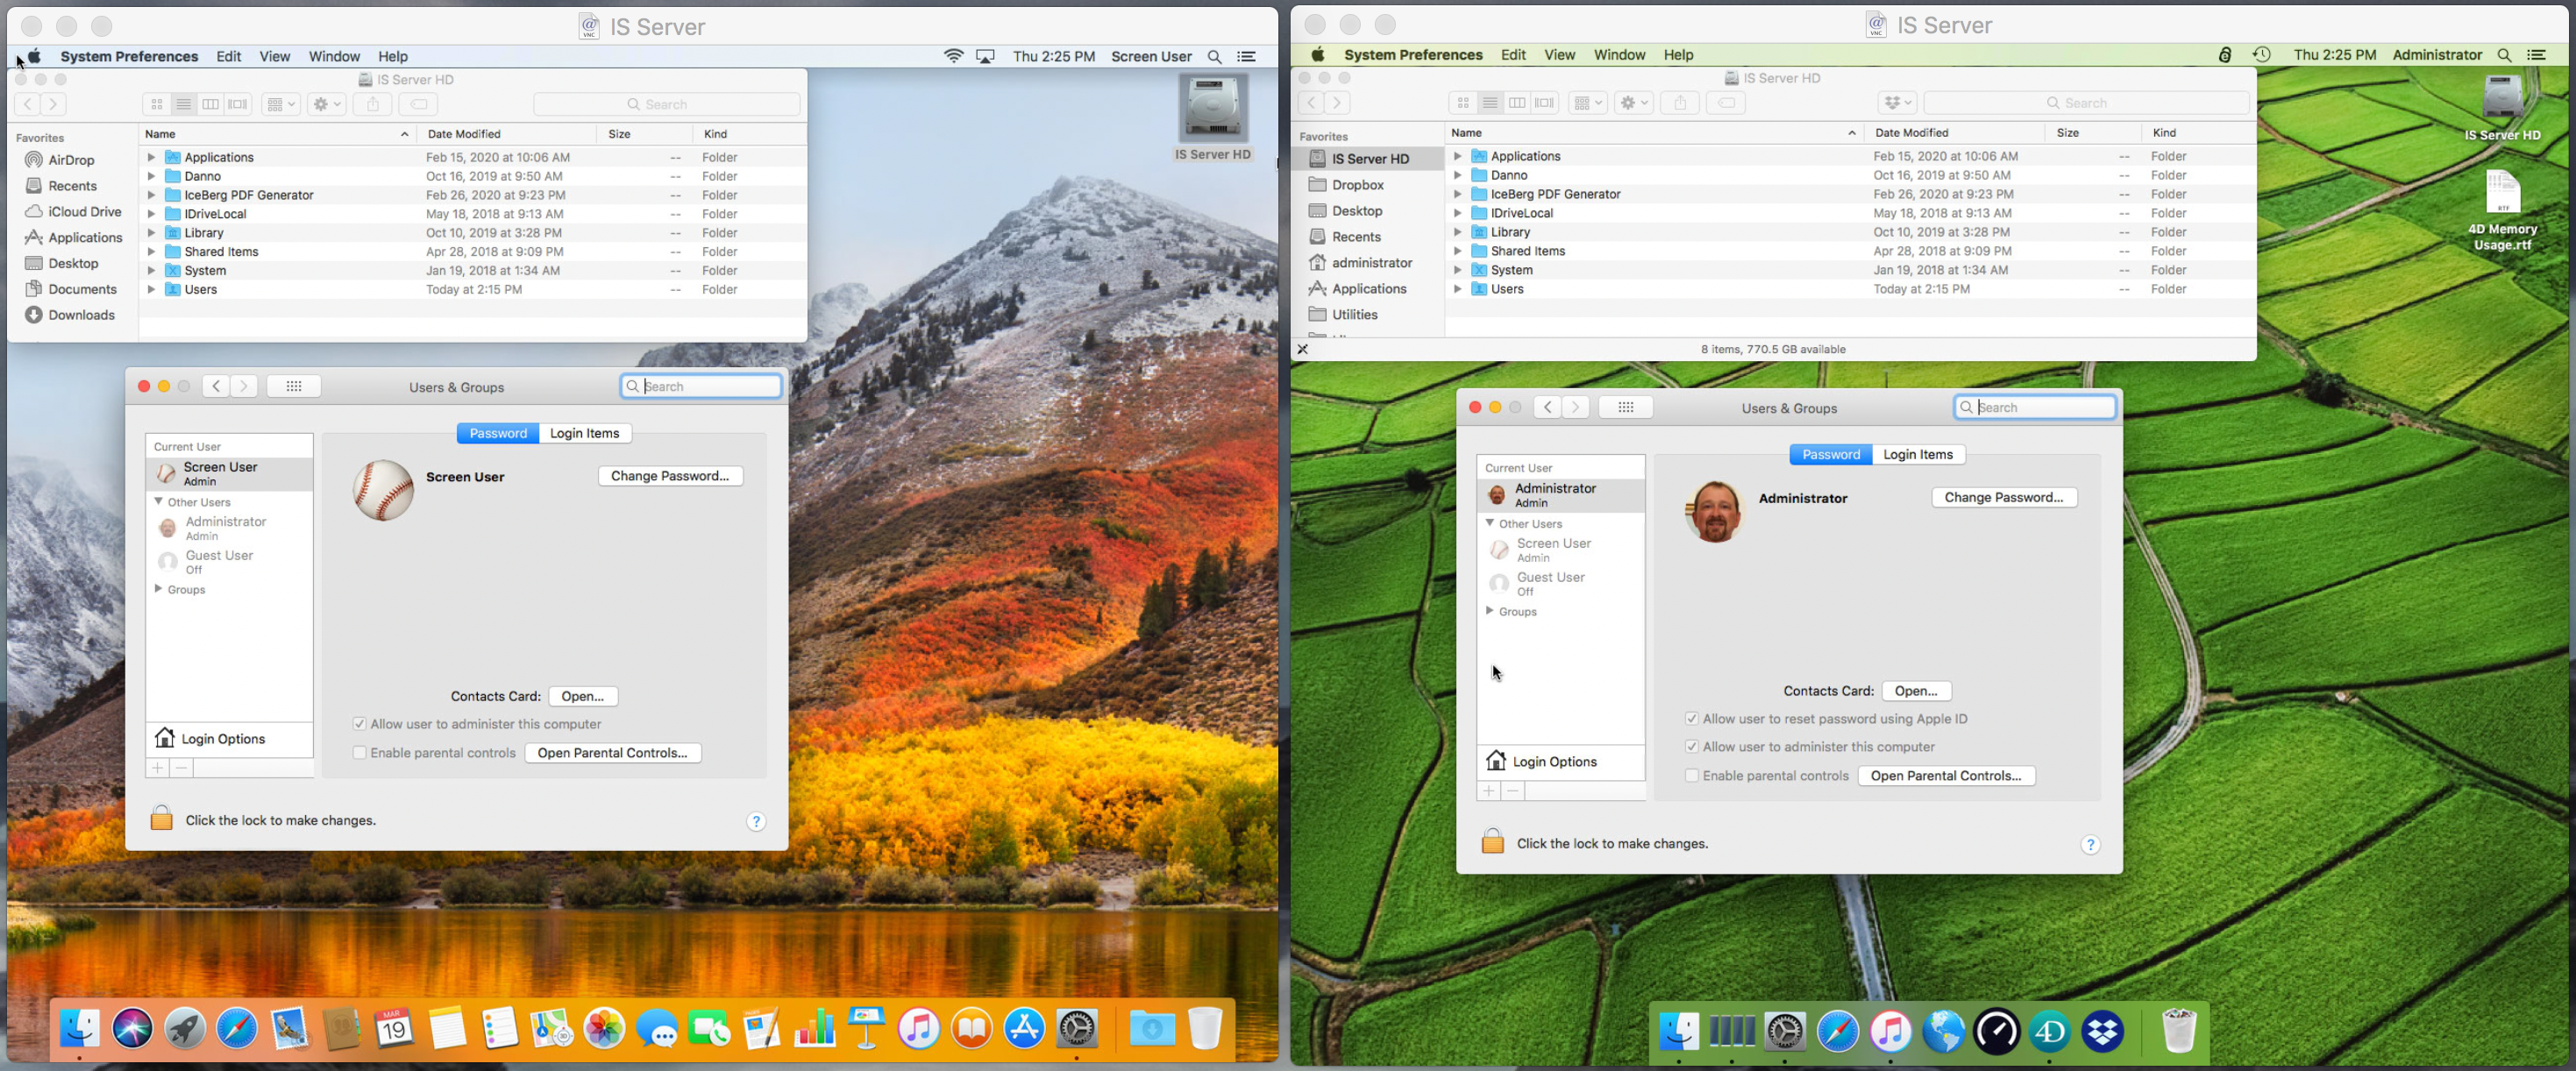Select list view icon in left Finder toolbar
This screenshot has height=1071, width=2576.
(183, 104)
